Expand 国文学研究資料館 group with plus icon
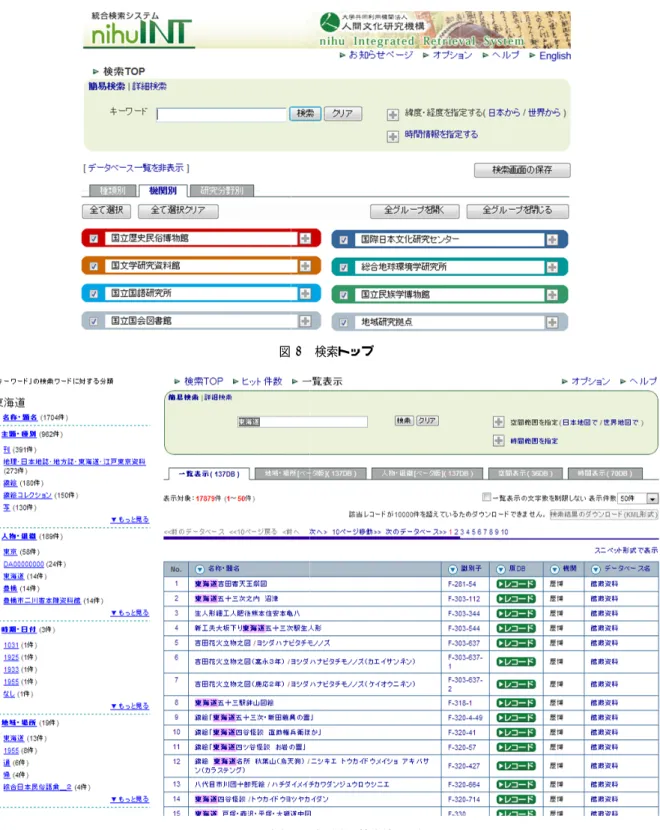The image size is (660, 830). pyautogui.click(x=305, y=266)
